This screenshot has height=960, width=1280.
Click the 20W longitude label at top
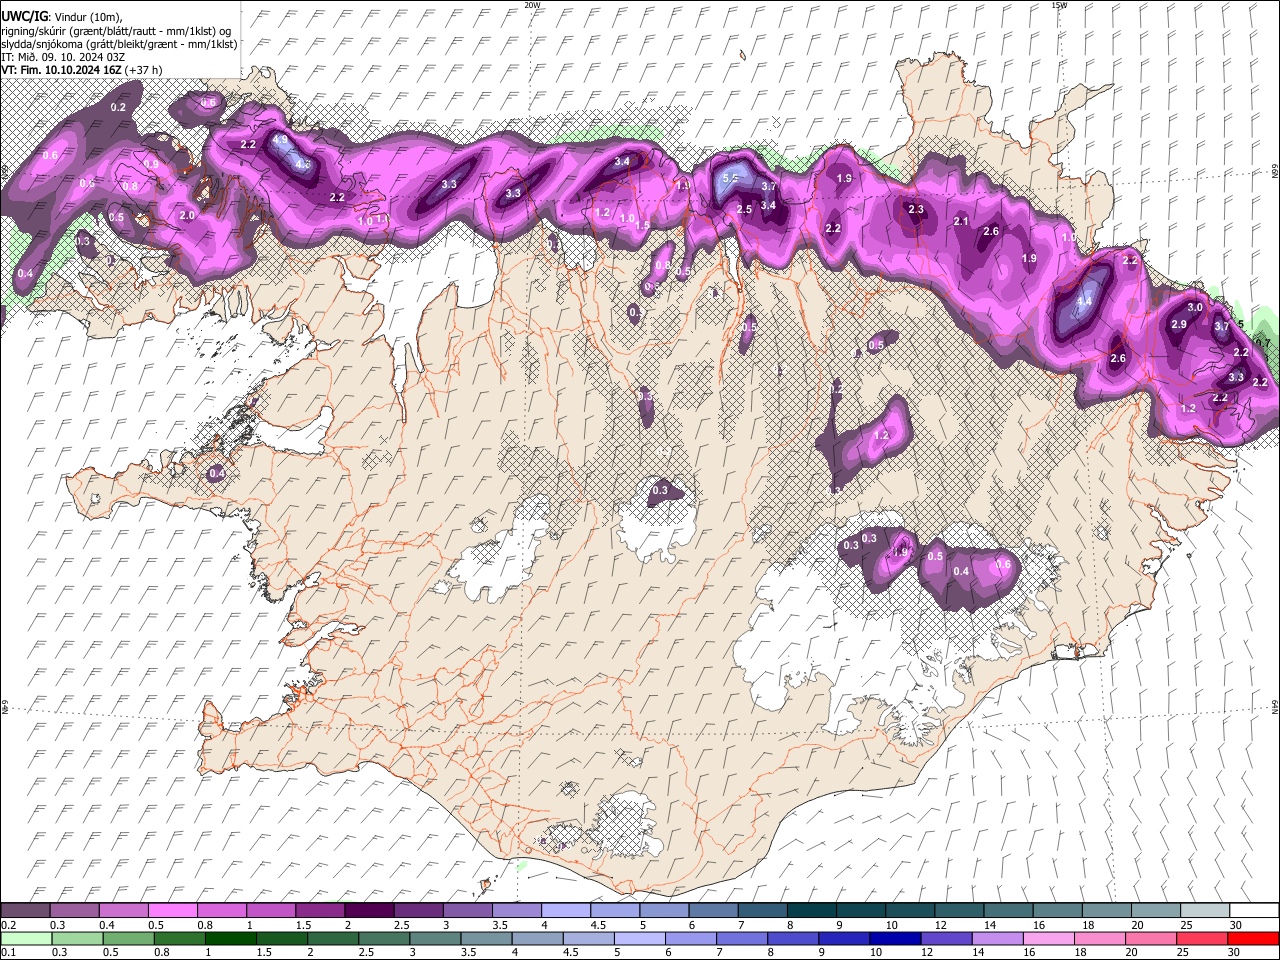click(x=532, y=5)
